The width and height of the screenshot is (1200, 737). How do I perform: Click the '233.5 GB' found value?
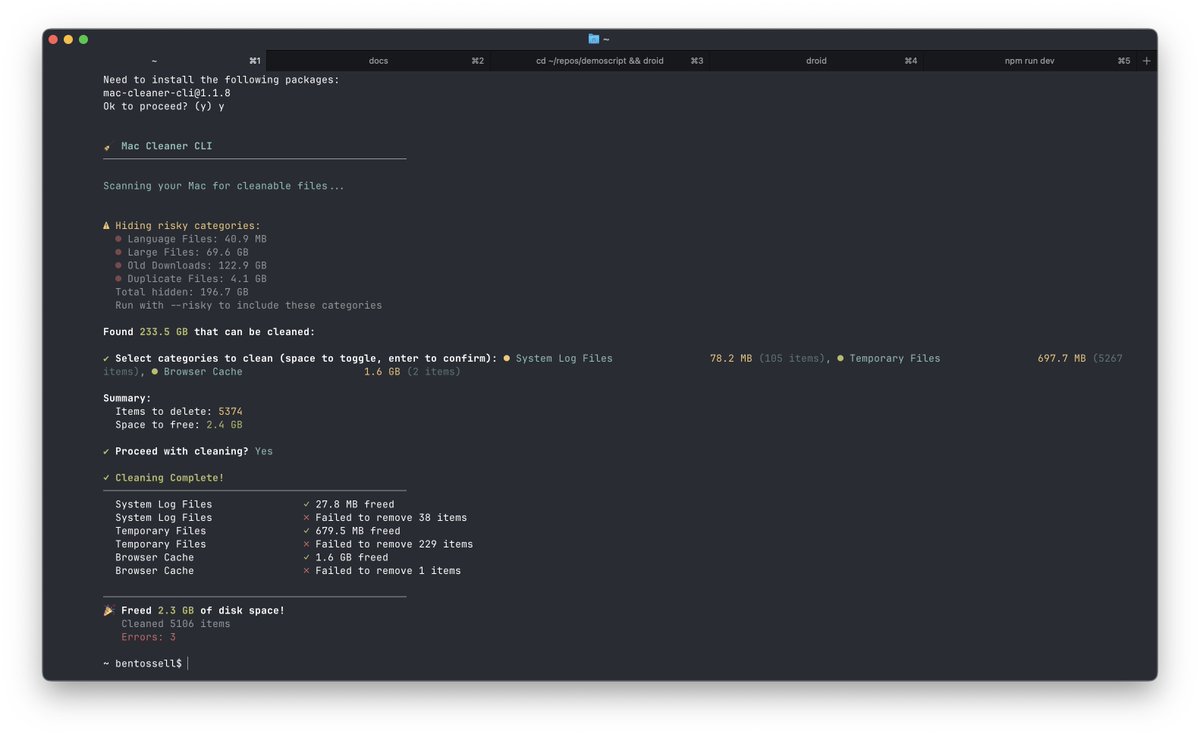[x=164, y=332]
